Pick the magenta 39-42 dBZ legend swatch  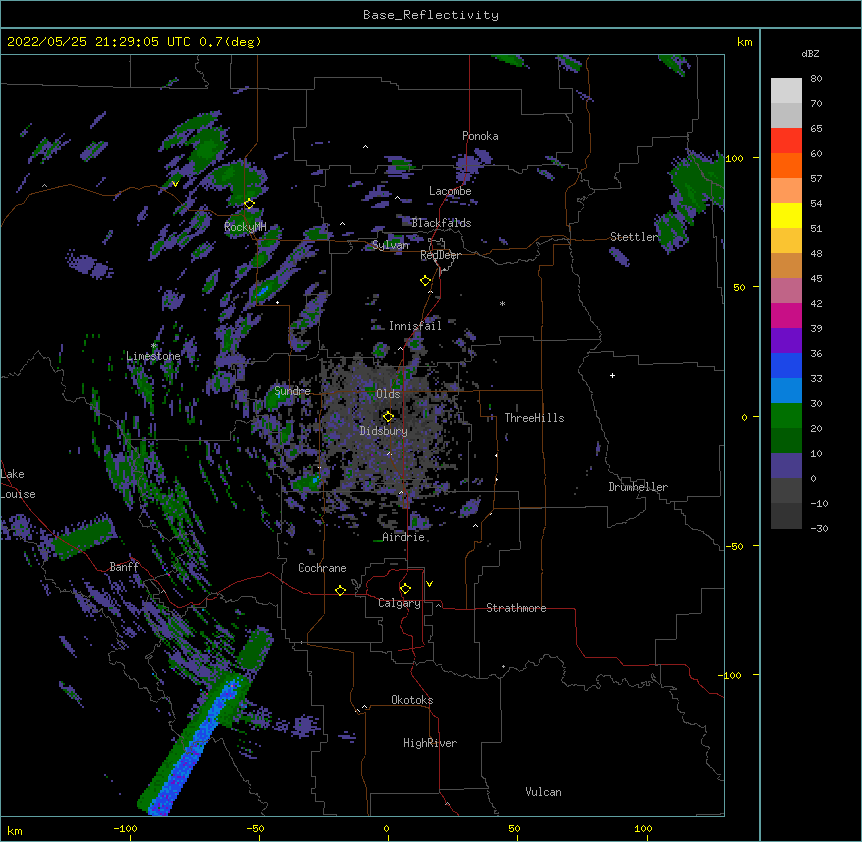786,315
